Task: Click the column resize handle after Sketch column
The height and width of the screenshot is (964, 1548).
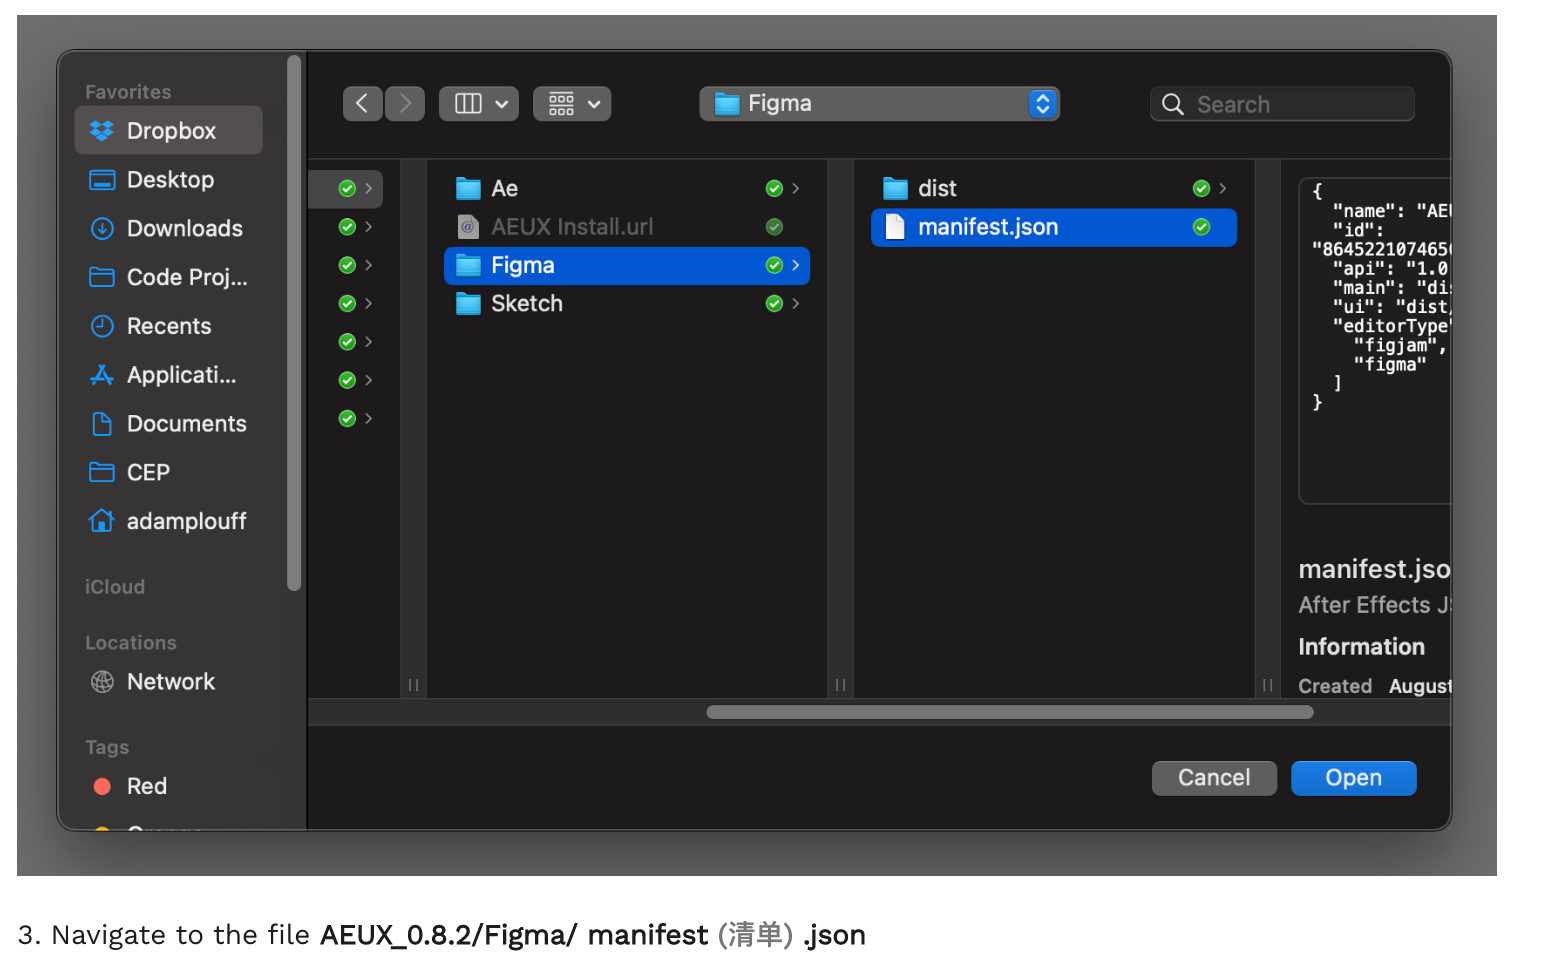Action: [840, 685]
